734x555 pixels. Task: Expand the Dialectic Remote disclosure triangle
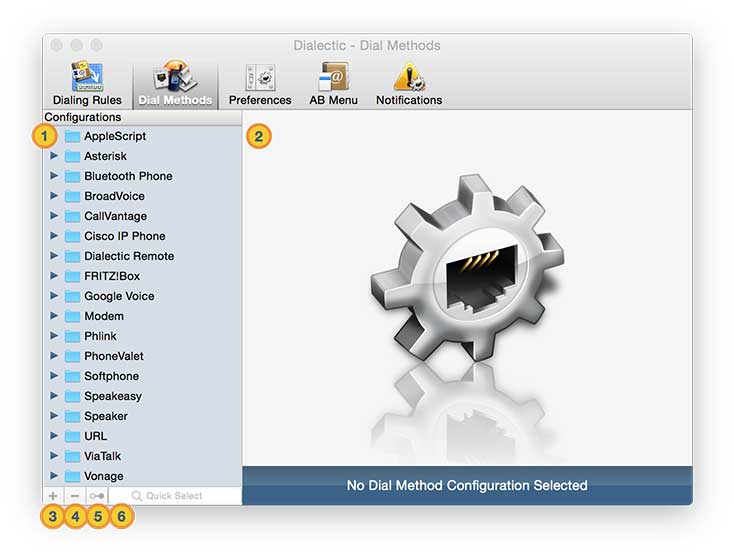point(54,256)
